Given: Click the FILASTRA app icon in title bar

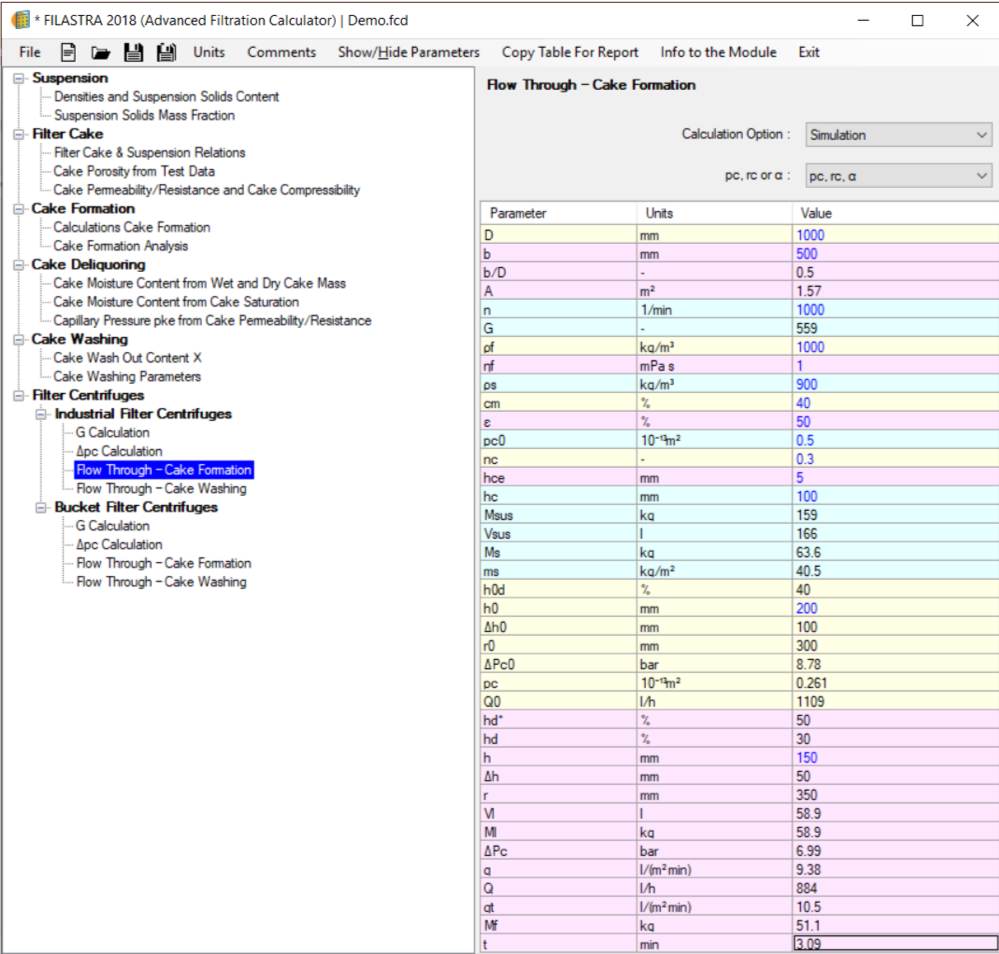Looking at the screenshot, I should (20, 20).
